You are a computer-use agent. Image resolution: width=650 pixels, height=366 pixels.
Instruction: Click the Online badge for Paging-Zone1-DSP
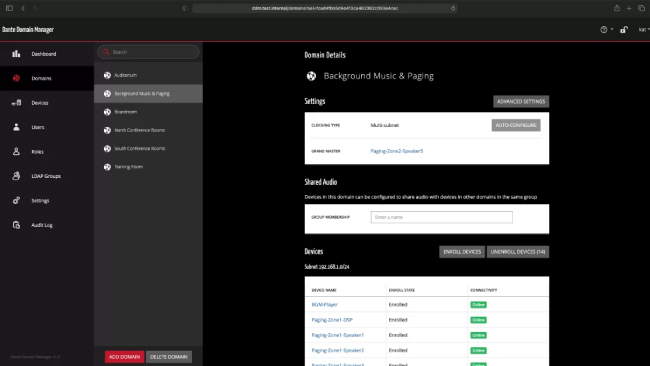click(x=478, y=320)
